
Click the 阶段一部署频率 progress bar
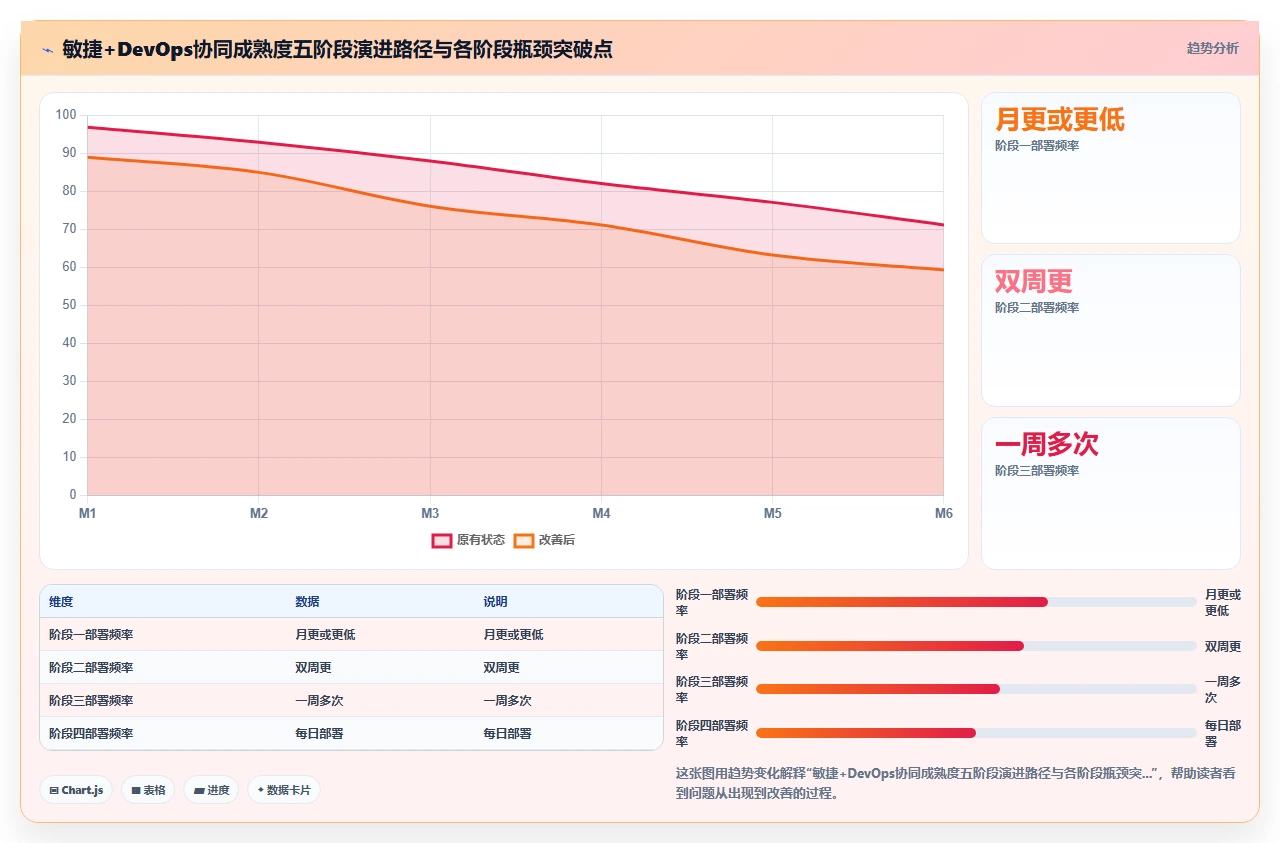[x=976, y=602]
